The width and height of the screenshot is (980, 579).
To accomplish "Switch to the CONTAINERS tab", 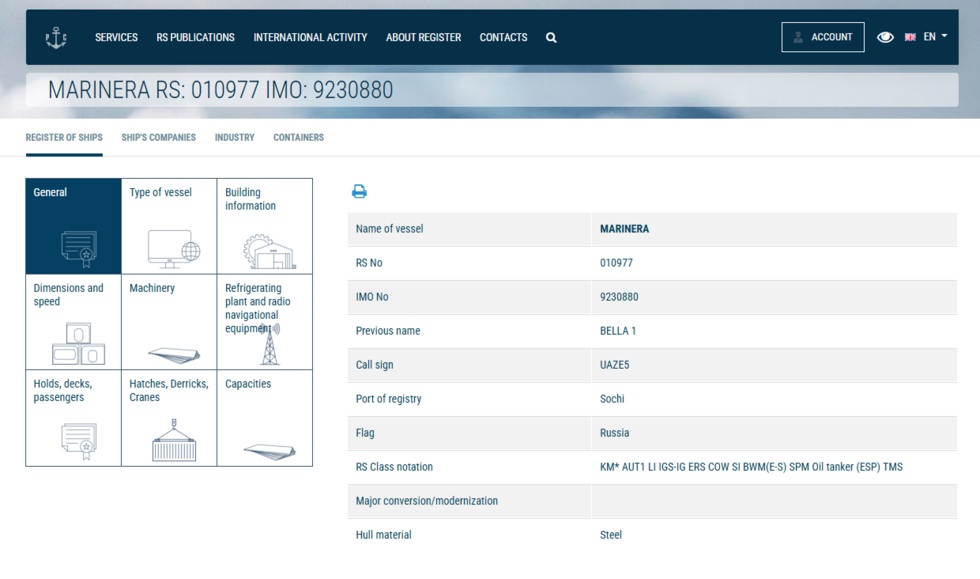I will (298, 137).
